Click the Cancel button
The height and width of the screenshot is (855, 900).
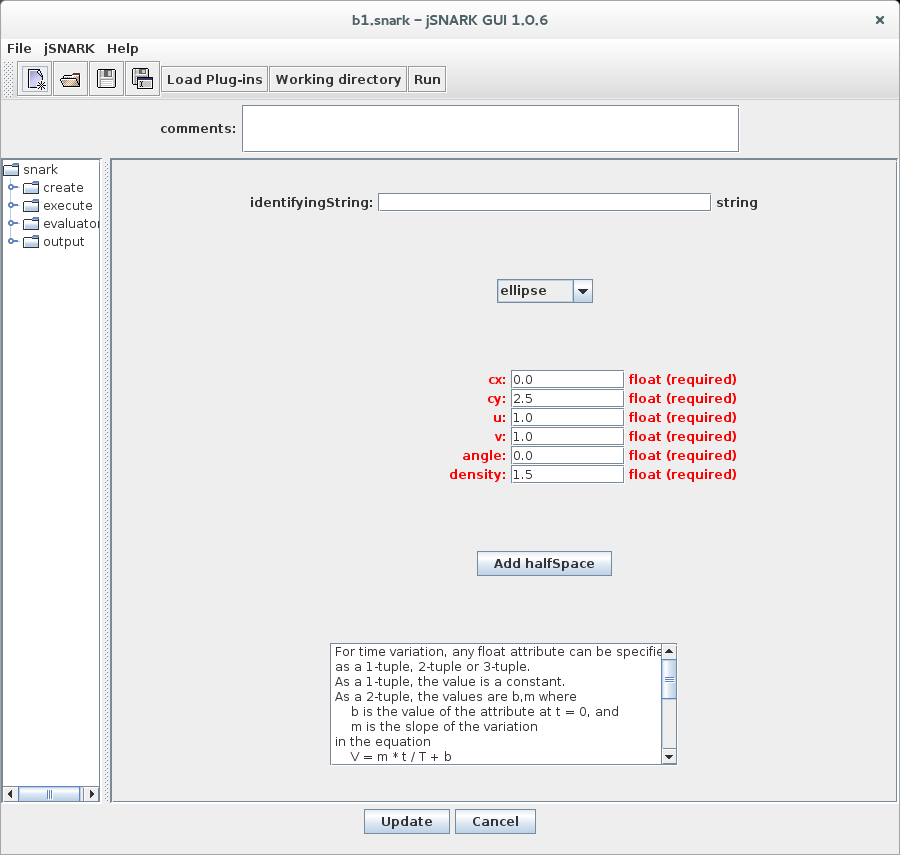pyautogui.click(x=495, y=821)
